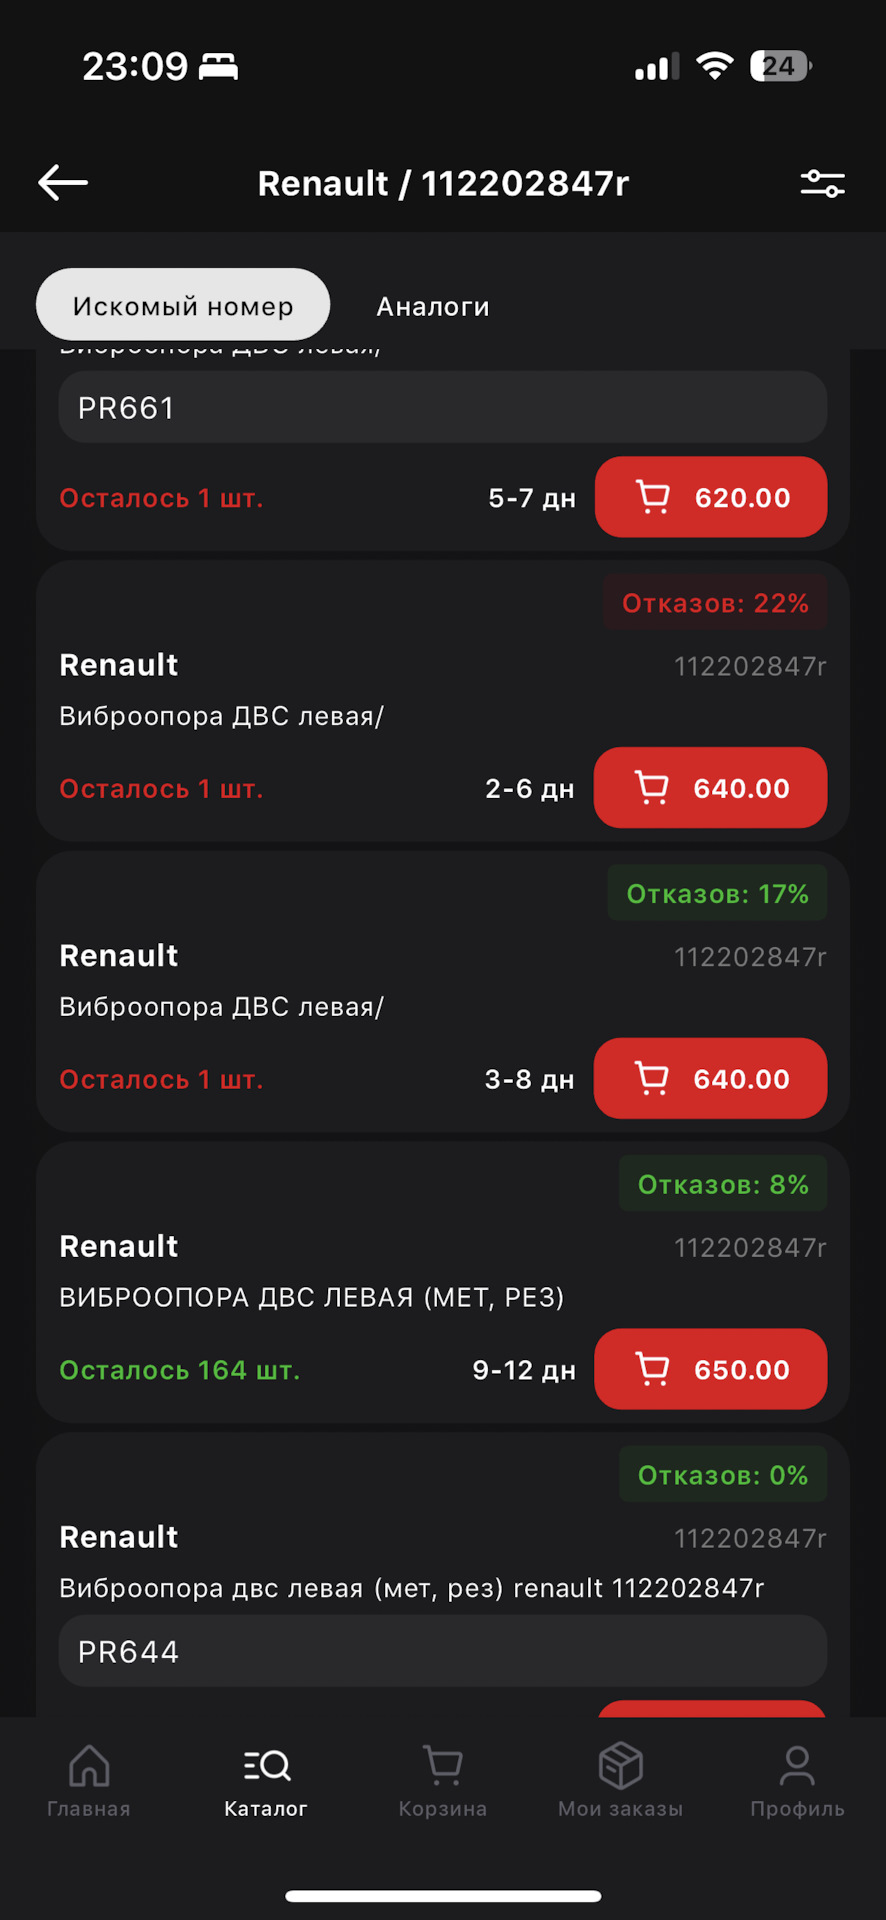The width and height of the screenshot is (886, 1920).
Task: Tap the back arrow icon
Action: click(x=63, y=183)
